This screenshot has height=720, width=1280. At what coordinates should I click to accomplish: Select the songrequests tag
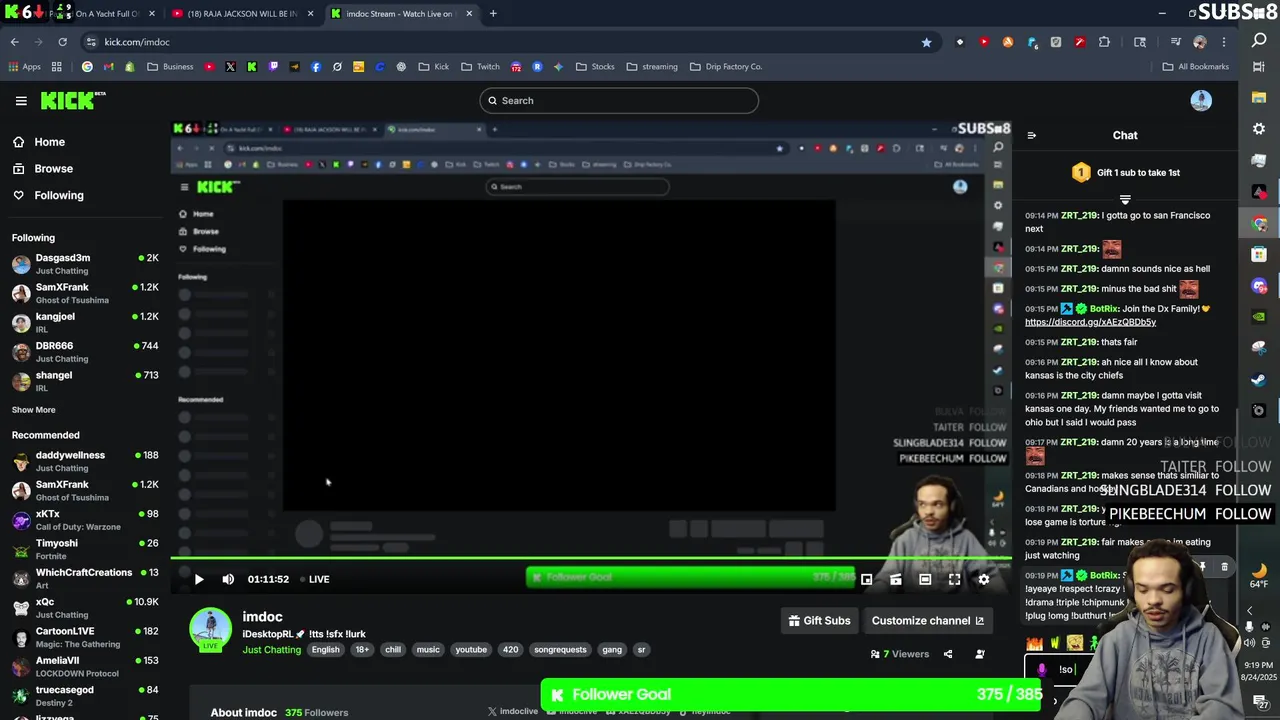[x=560, y=650]
